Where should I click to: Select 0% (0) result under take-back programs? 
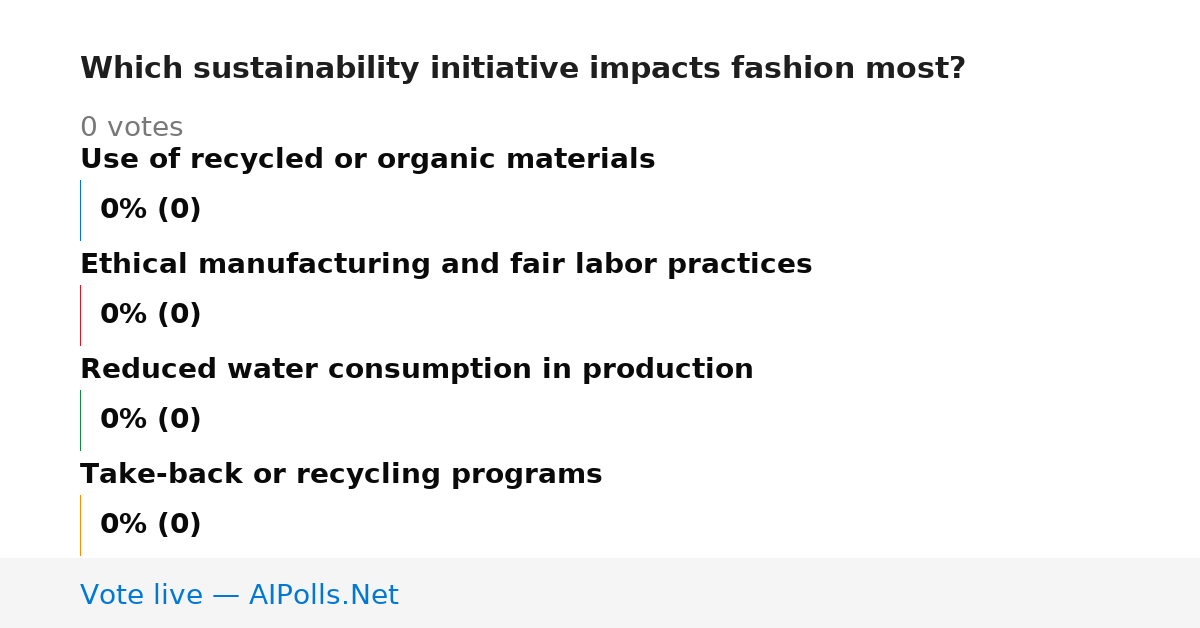[150, 525]
